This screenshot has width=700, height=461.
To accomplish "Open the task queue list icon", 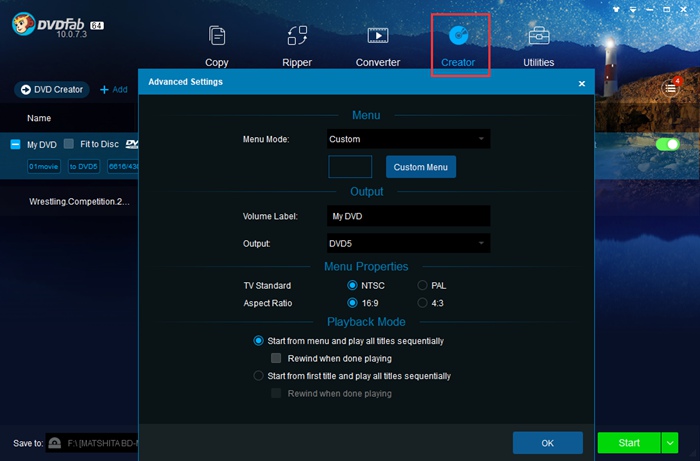I will point(671,89).
